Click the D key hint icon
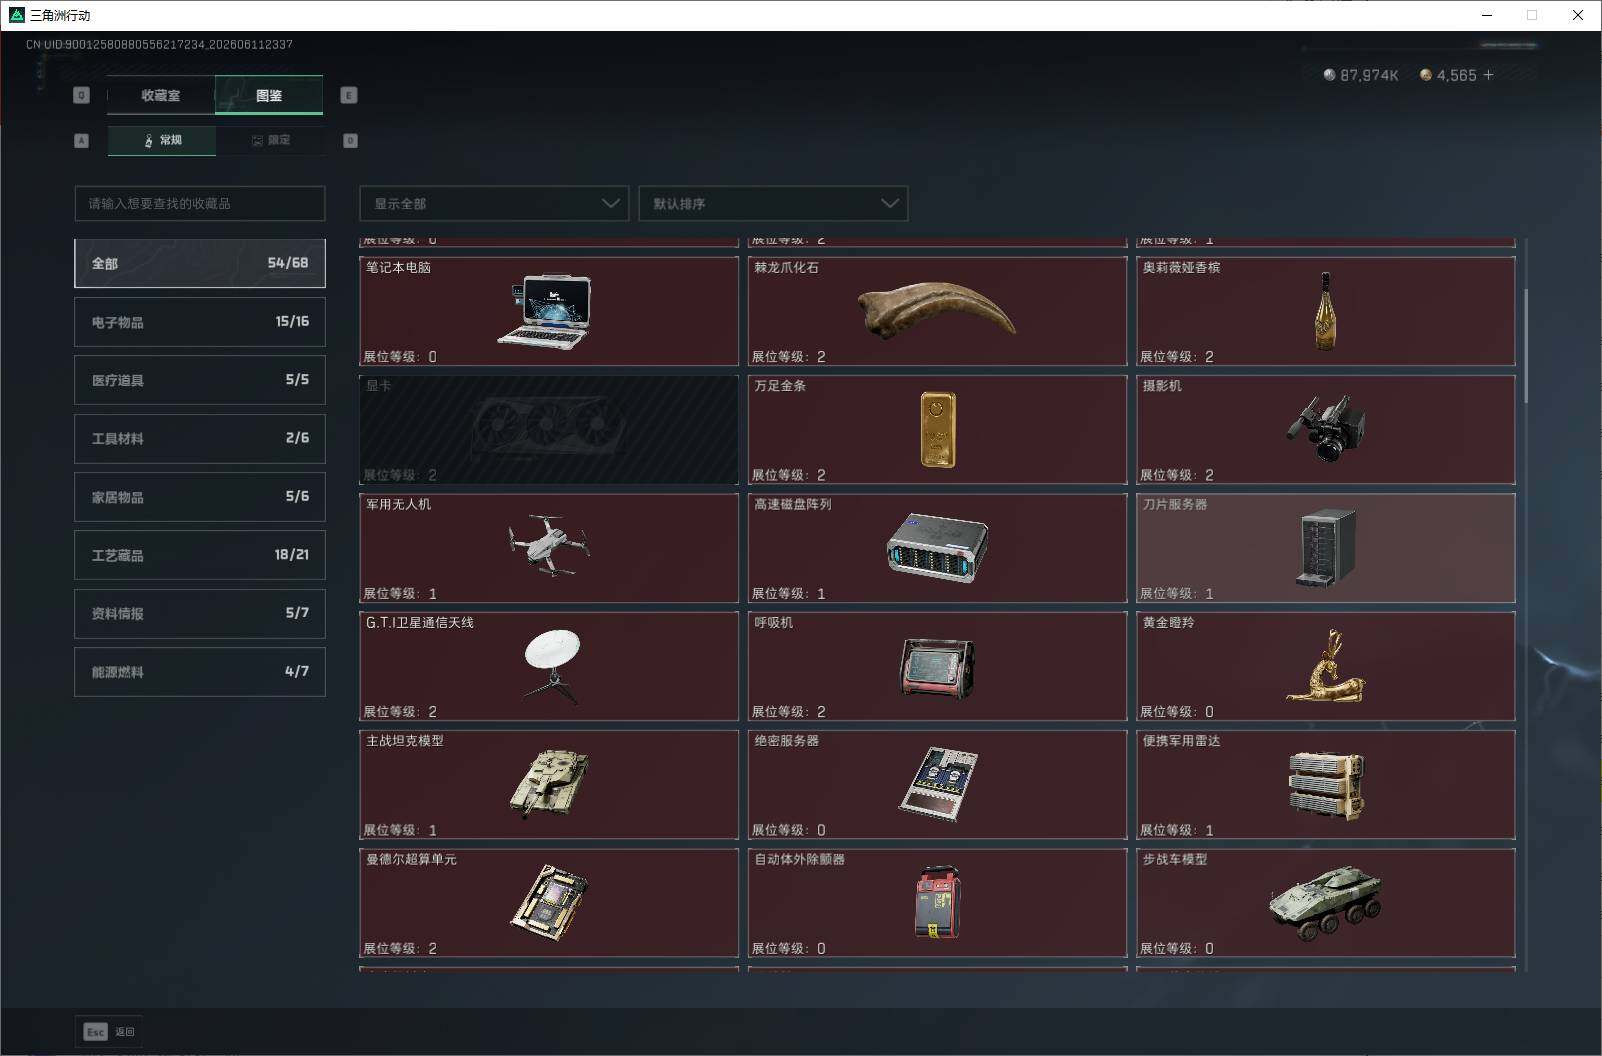The width and height of the screenshot is (1602, 1056). [350, 140]
